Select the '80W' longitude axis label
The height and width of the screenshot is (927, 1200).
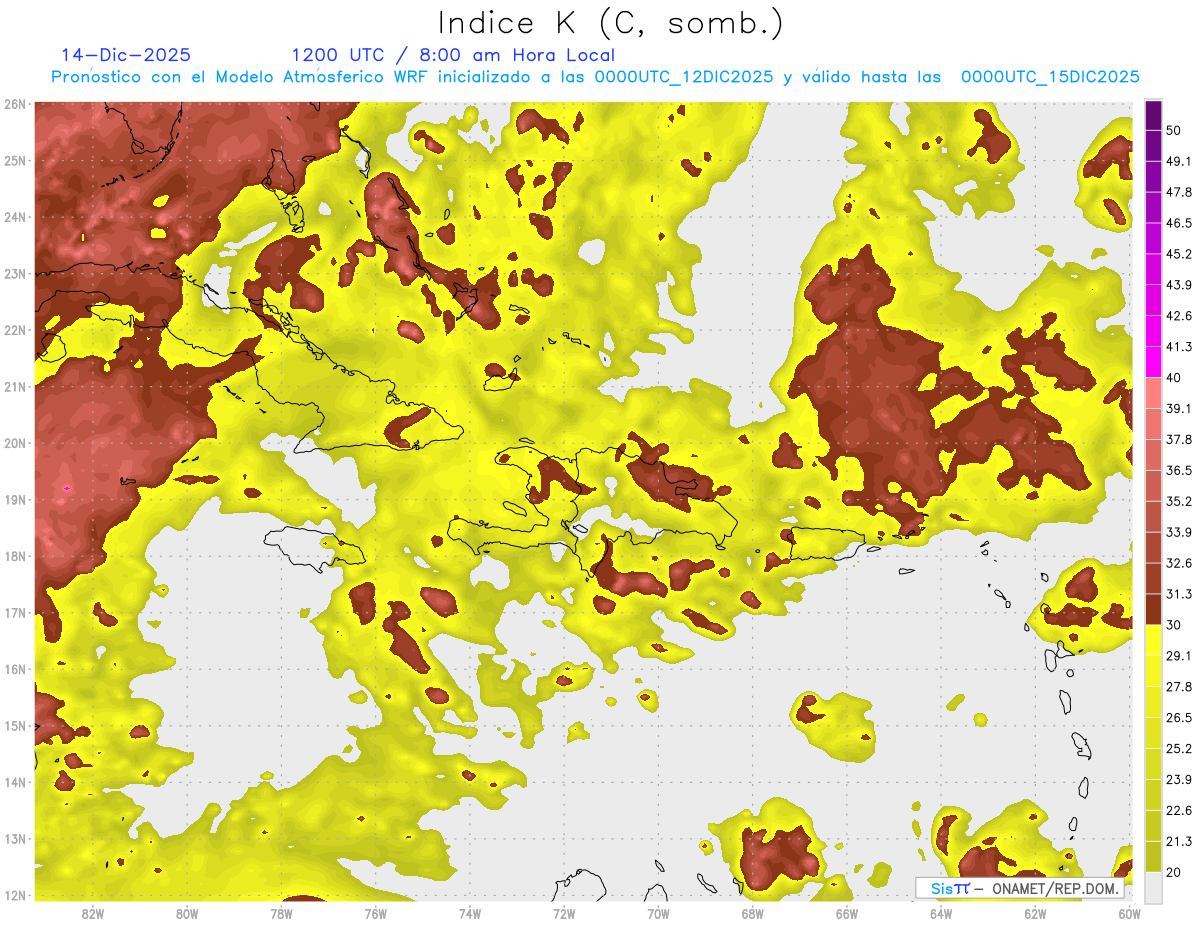coord(187,914)
